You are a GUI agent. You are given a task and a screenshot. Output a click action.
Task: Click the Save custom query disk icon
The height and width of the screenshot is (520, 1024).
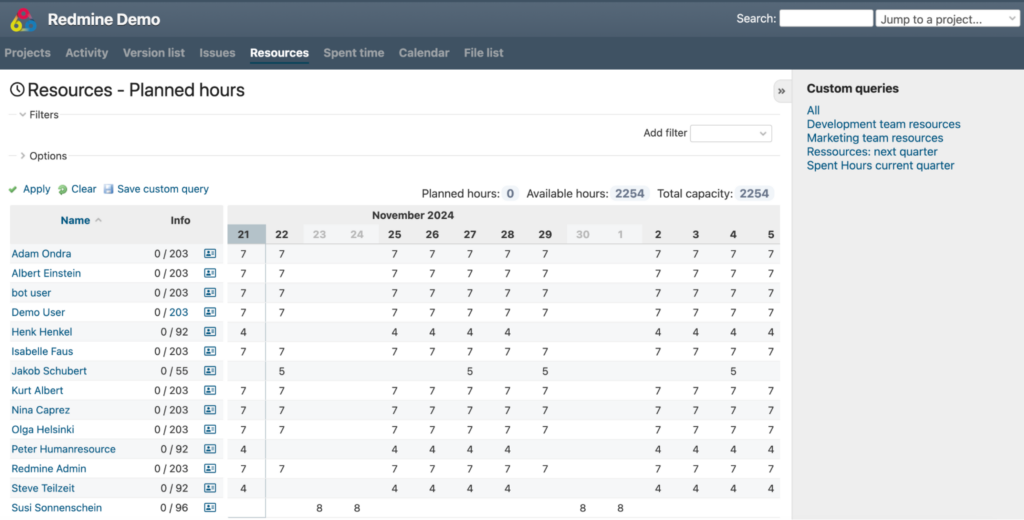click(109, 189)
